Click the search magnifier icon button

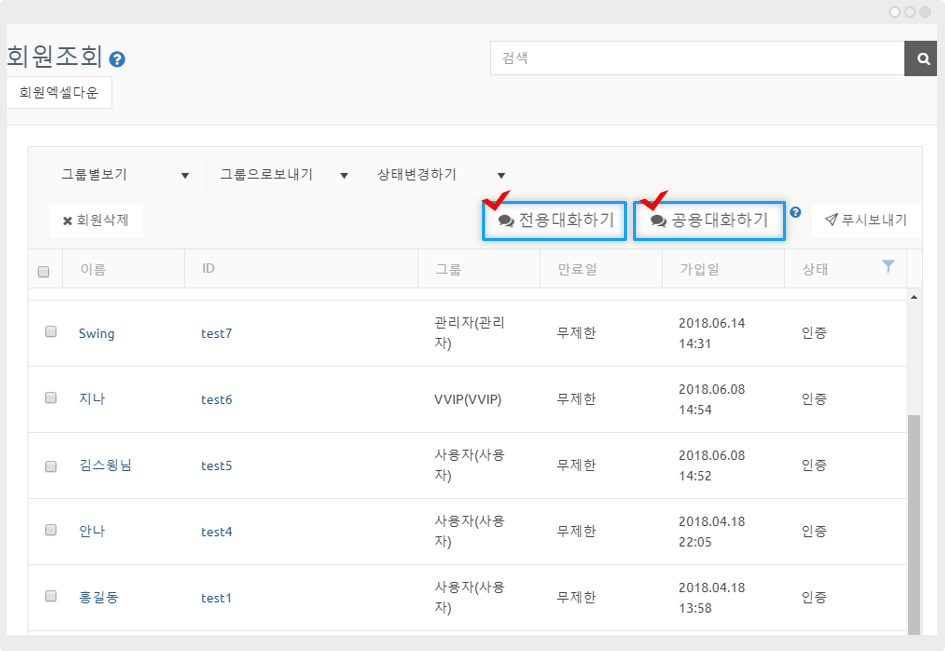tap(920, 58)
